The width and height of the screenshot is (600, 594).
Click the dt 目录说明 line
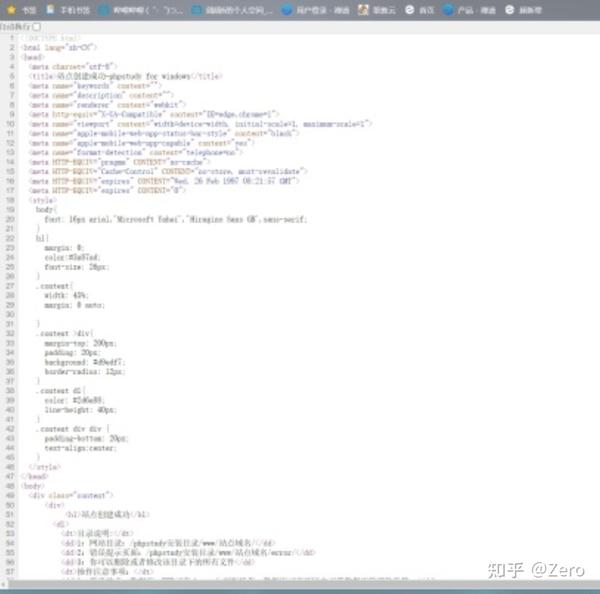pos(97,533)
